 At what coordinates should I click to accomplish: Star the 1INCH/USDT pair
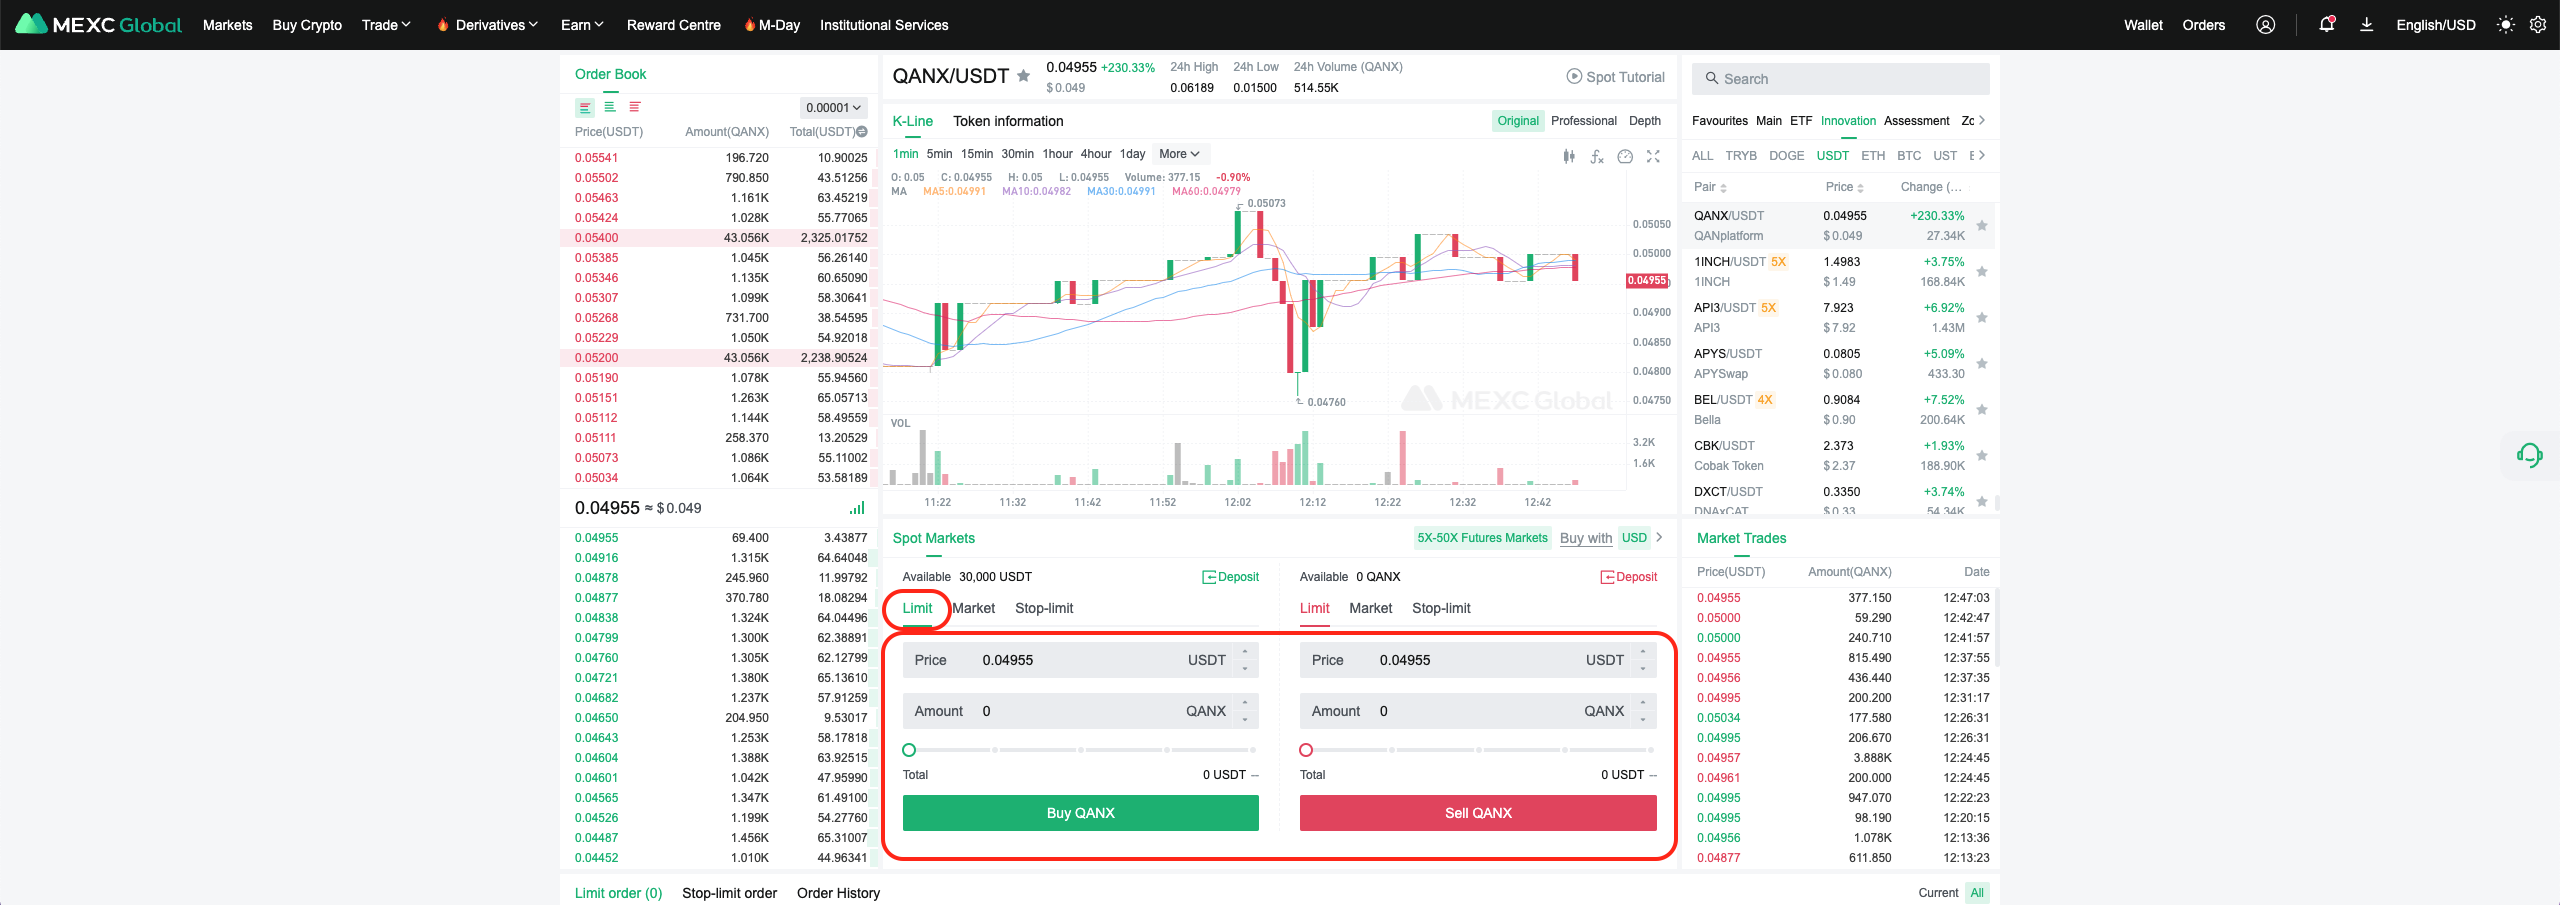[x=1982, y=272]
